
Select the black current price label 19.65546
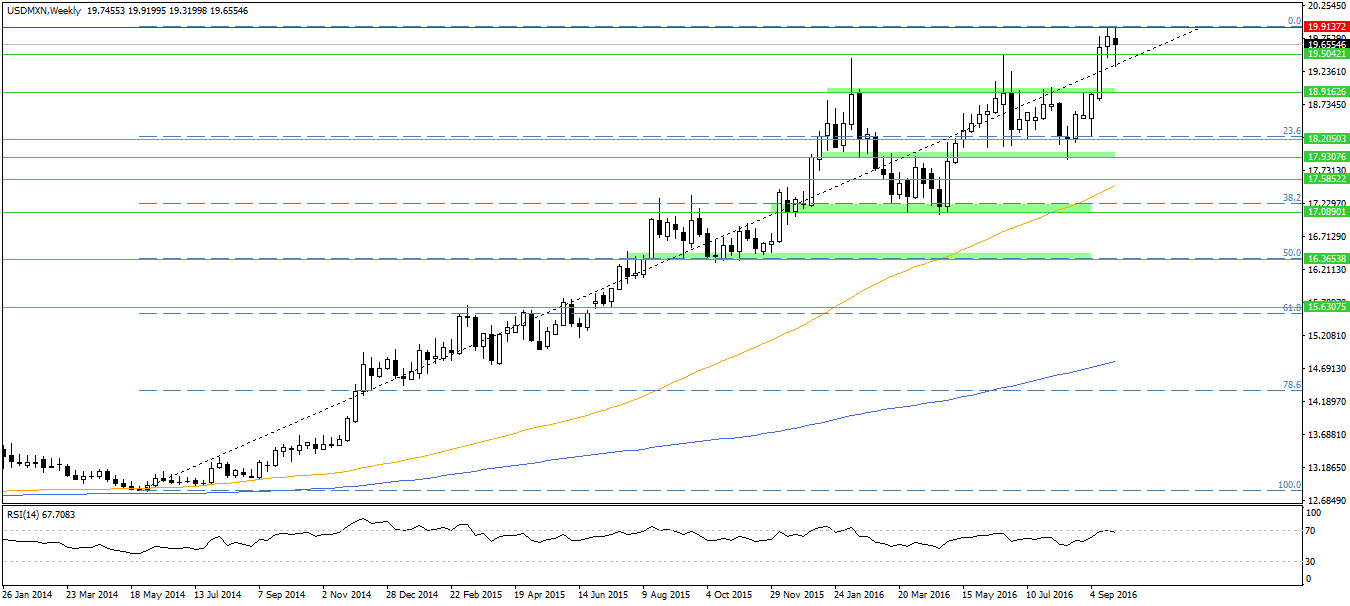1327,45
